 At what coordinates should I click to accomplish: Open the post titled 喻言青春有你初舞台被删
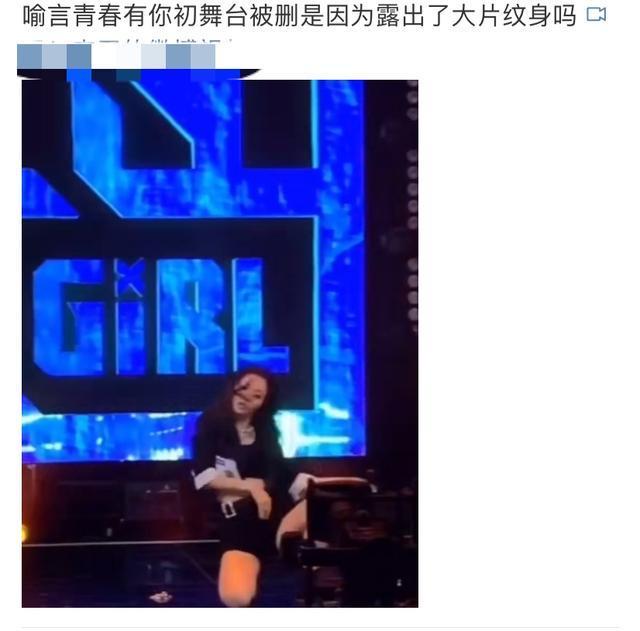[299, 16]
